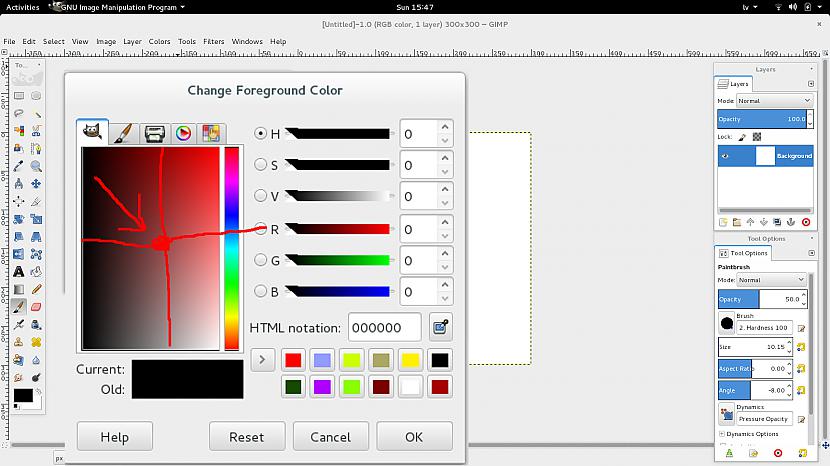The height and width of the screenshot is (466, 830).
Task: Select the Text tool
Action: pyautogui.click(x=19, y=272)
